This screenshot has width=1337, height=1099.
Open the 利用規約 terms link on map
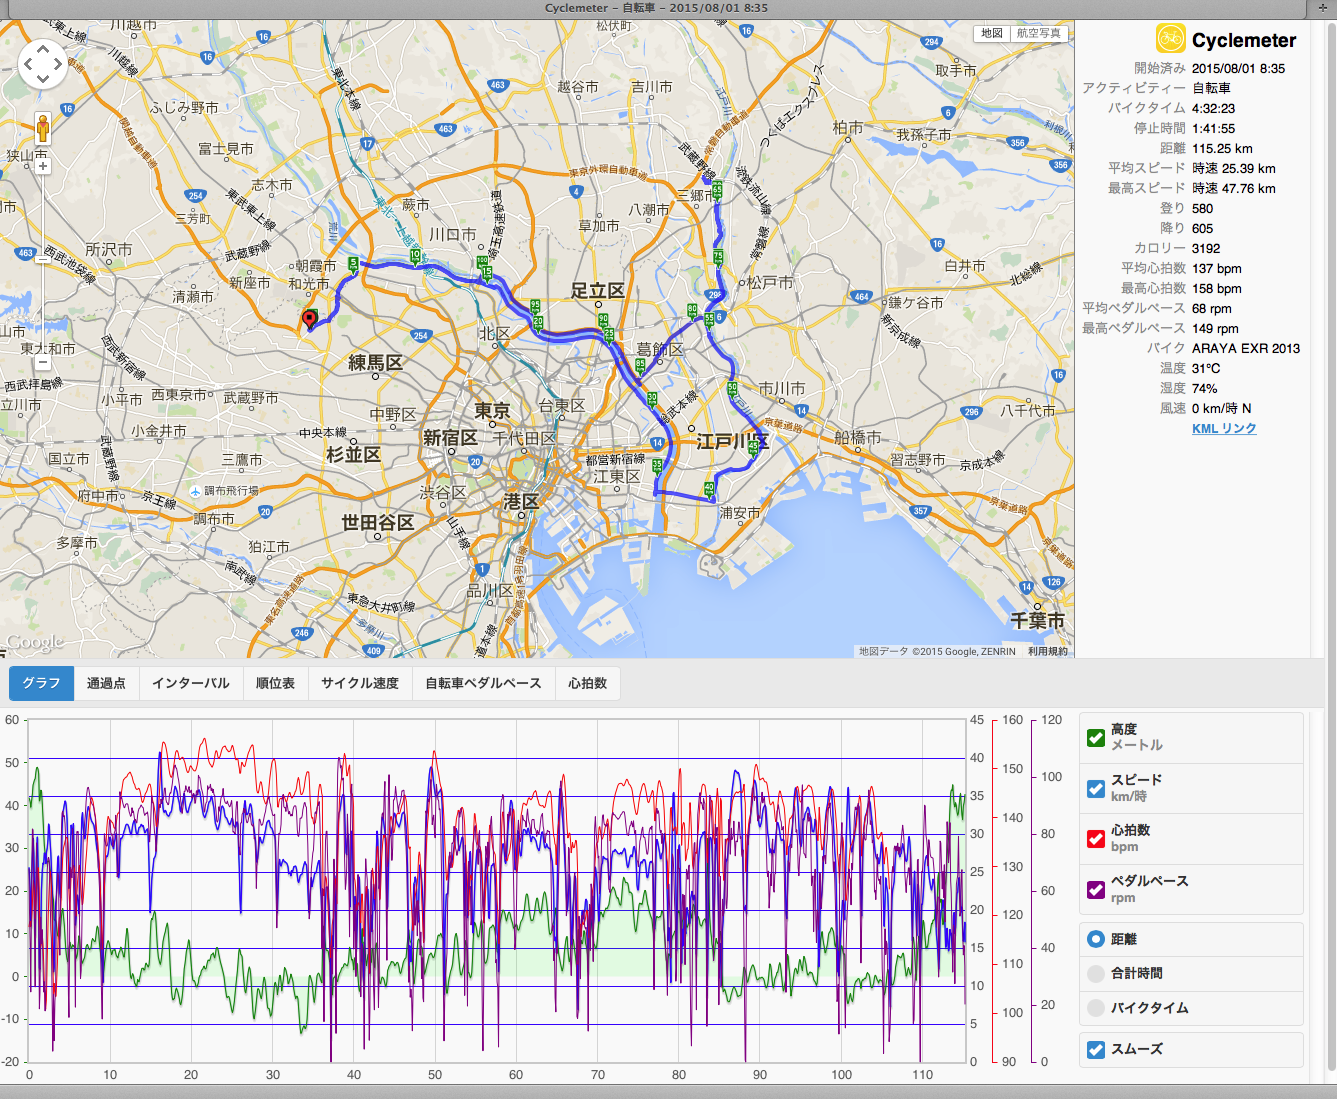point(1047,651)
